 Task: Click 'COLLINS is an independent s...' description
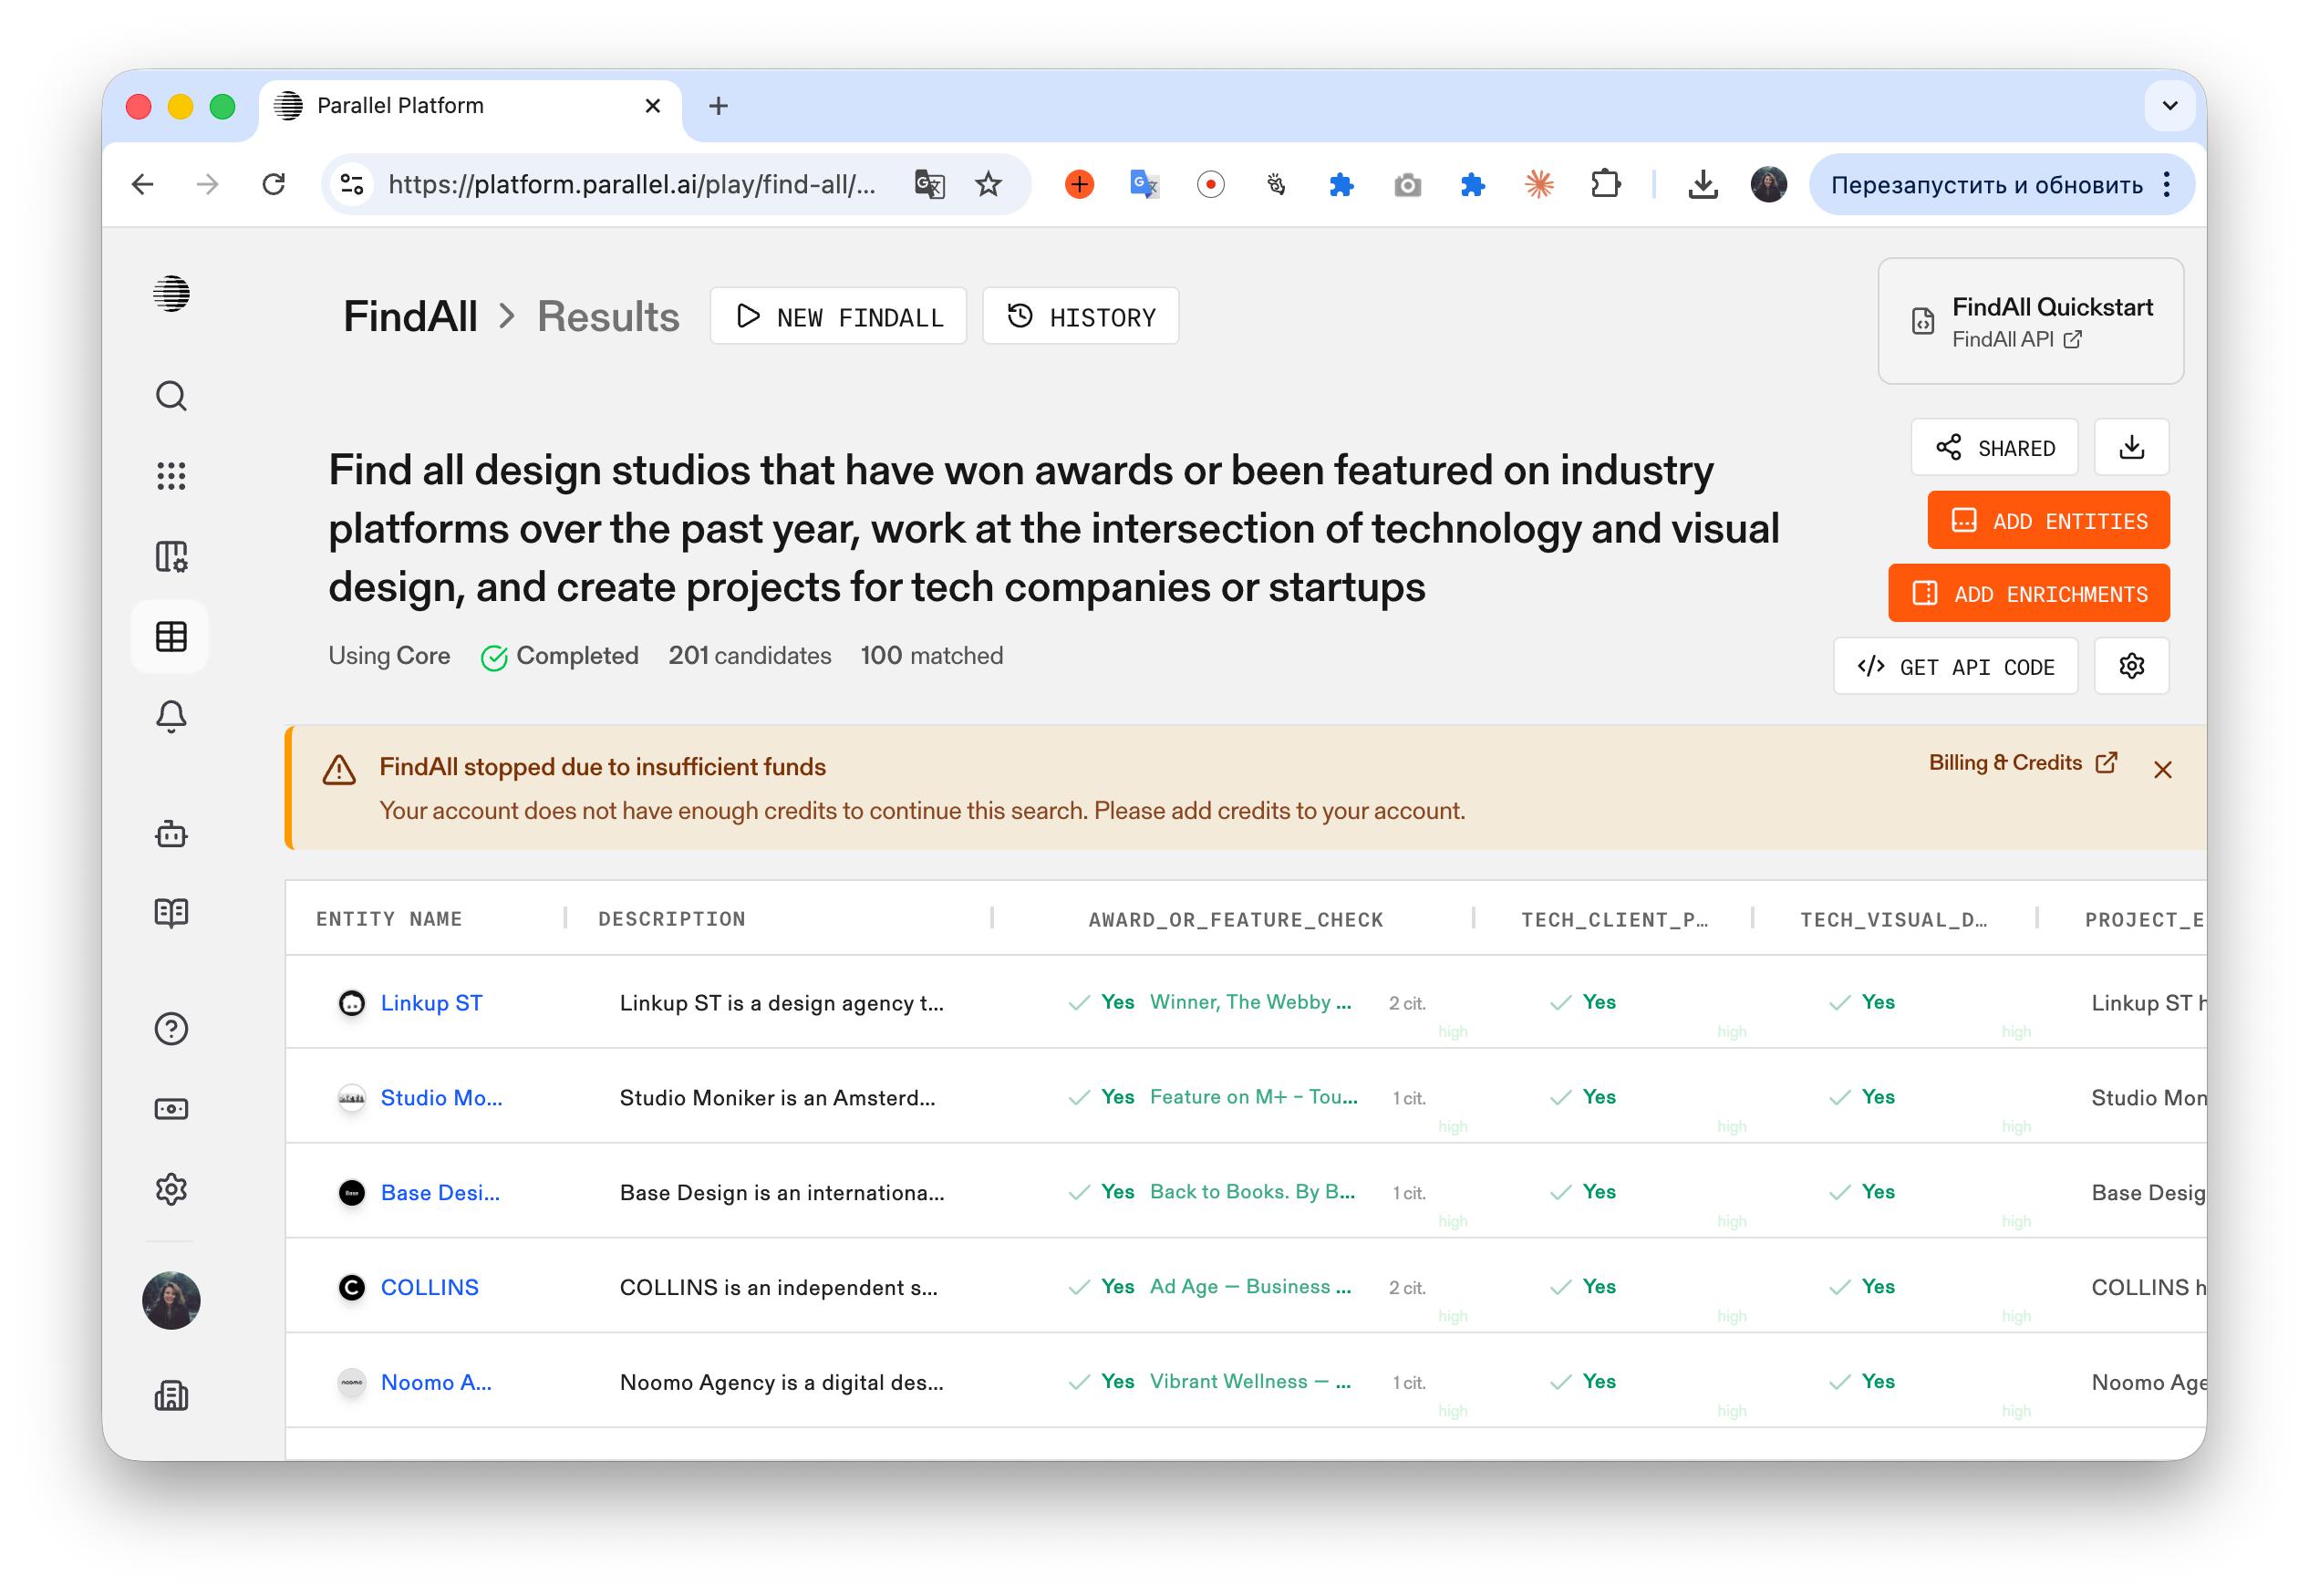coord(778,1288)
